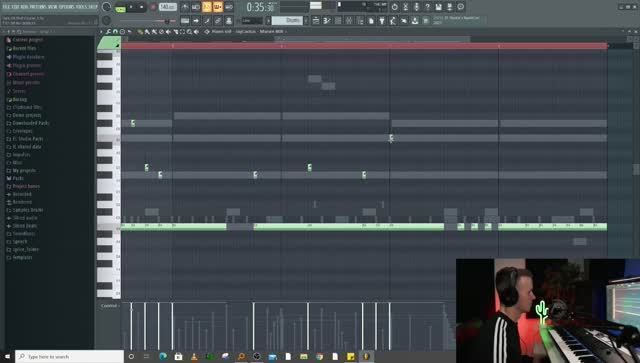Select the Draw pencil tool in piano roll
The width and height of the screenshot is (640, 363).
click(140, 31)
